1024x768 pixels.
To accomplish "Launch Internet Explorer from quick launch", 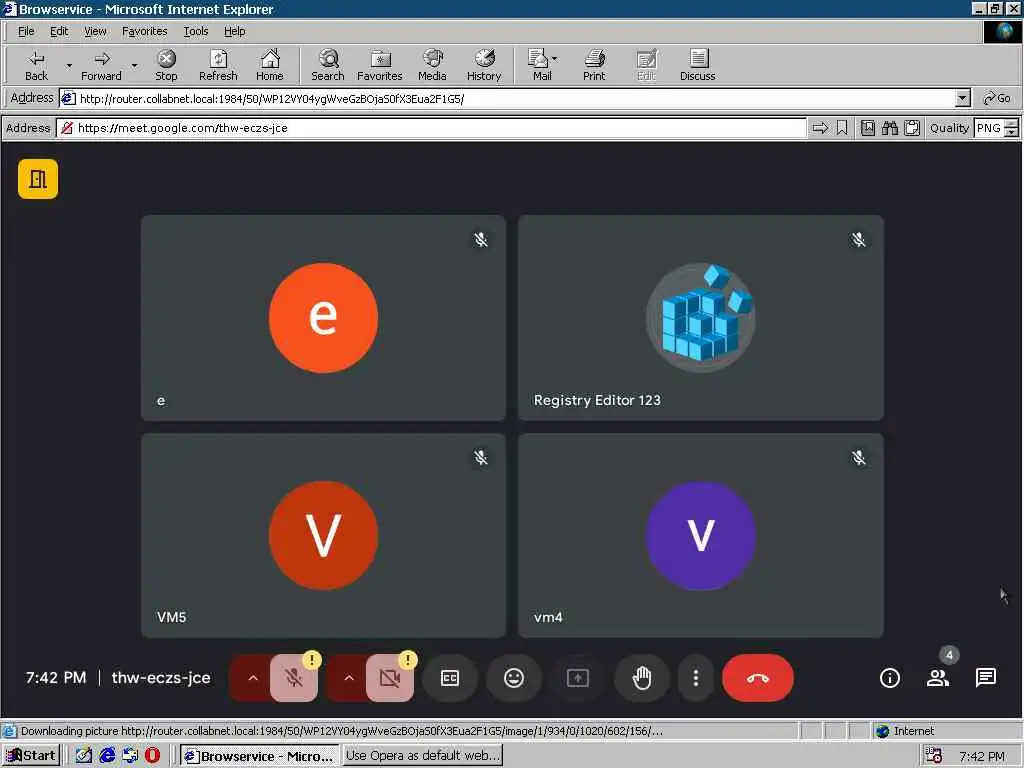I will (x=107, y=756).
